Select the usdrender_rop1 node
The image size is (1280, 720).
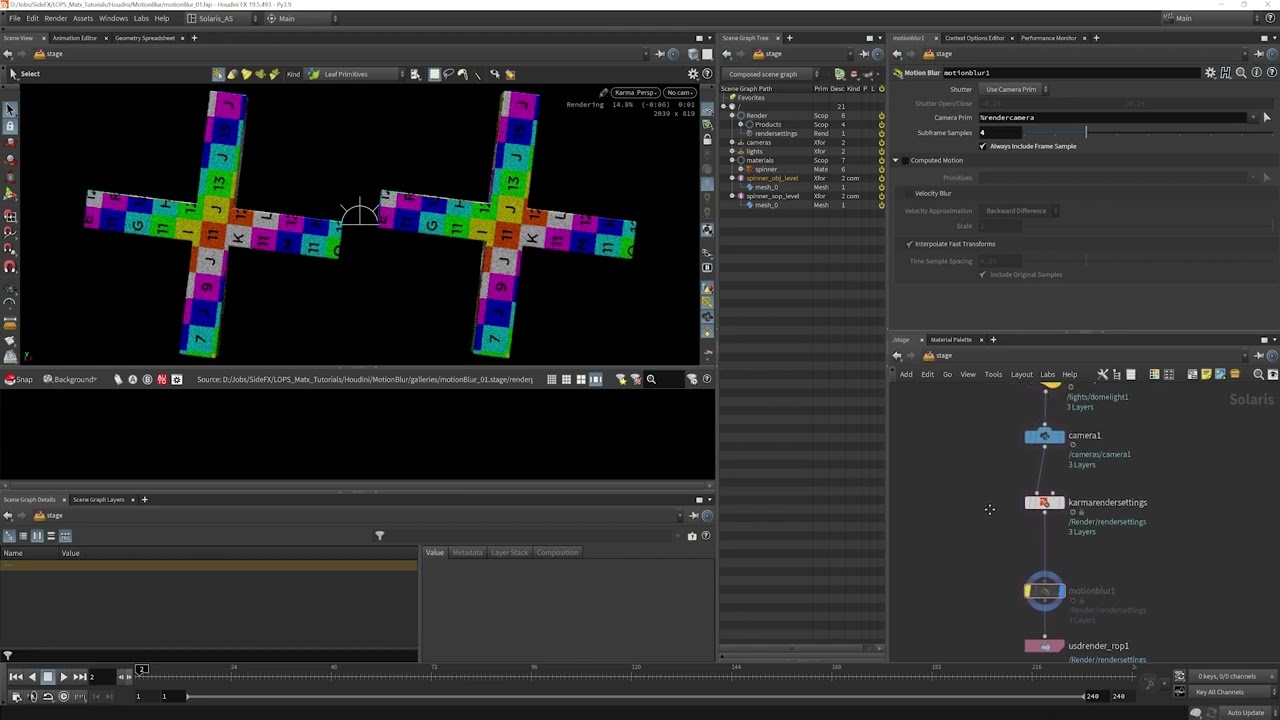coord(1045,646)
